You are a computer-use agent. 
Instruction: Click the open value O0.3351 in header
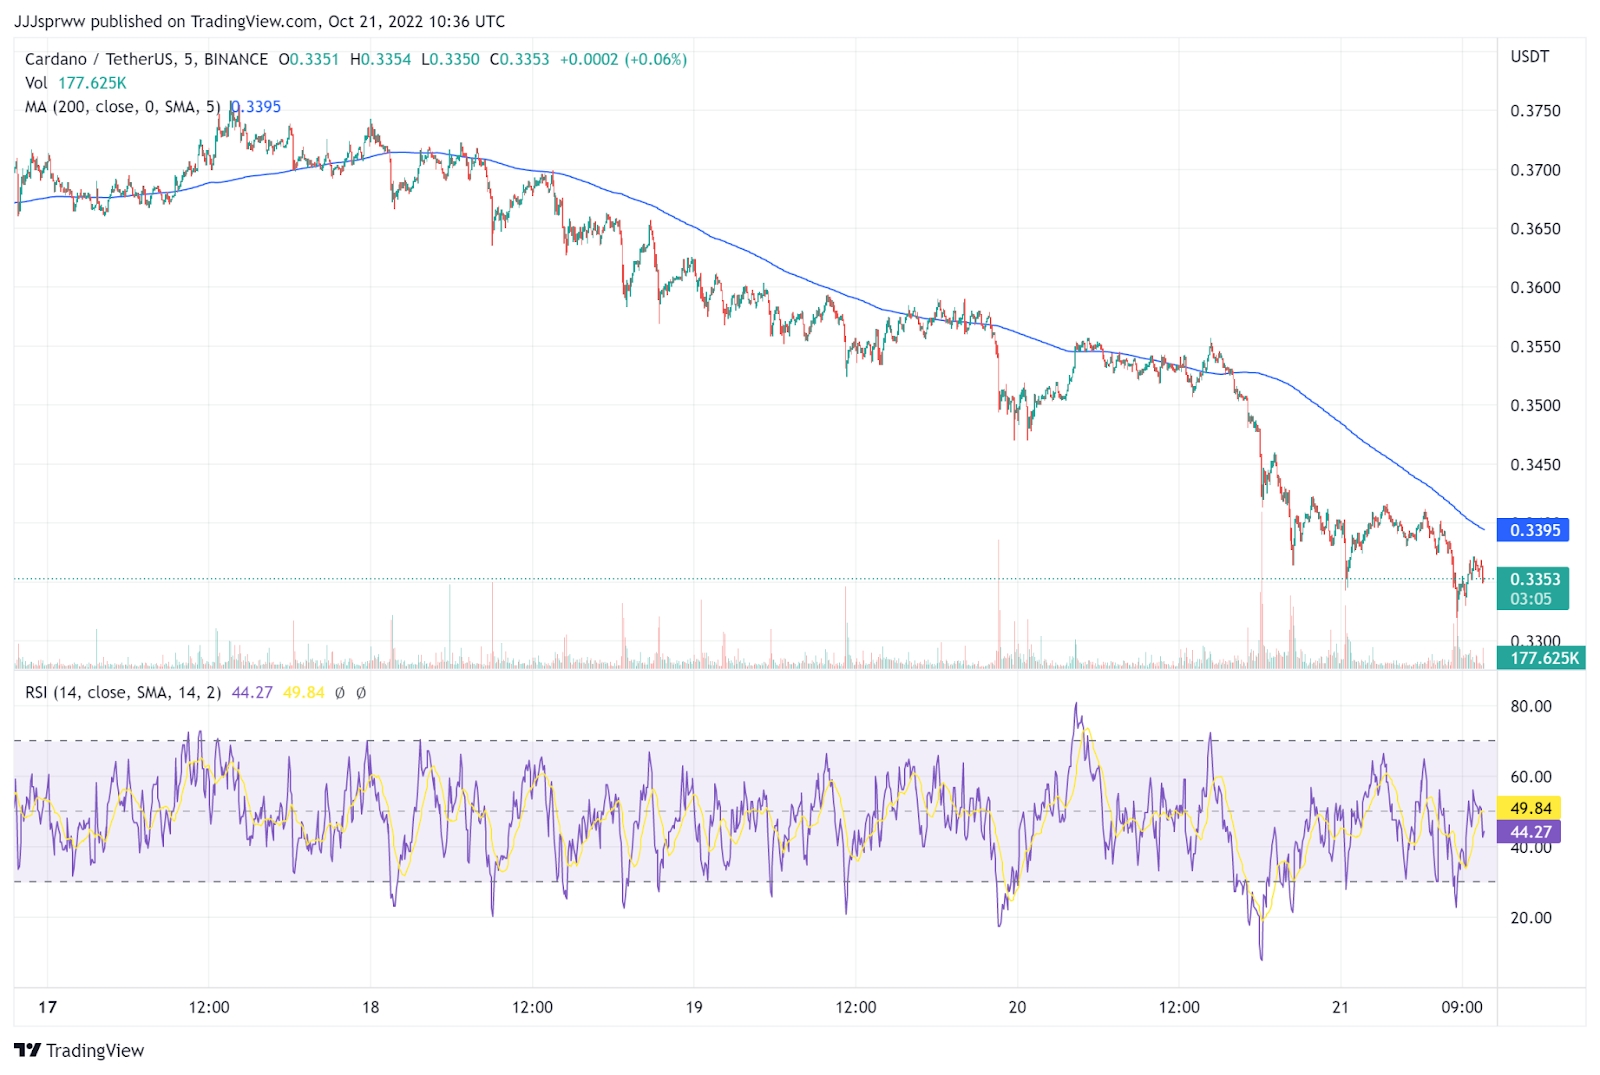tap(309, 59)
